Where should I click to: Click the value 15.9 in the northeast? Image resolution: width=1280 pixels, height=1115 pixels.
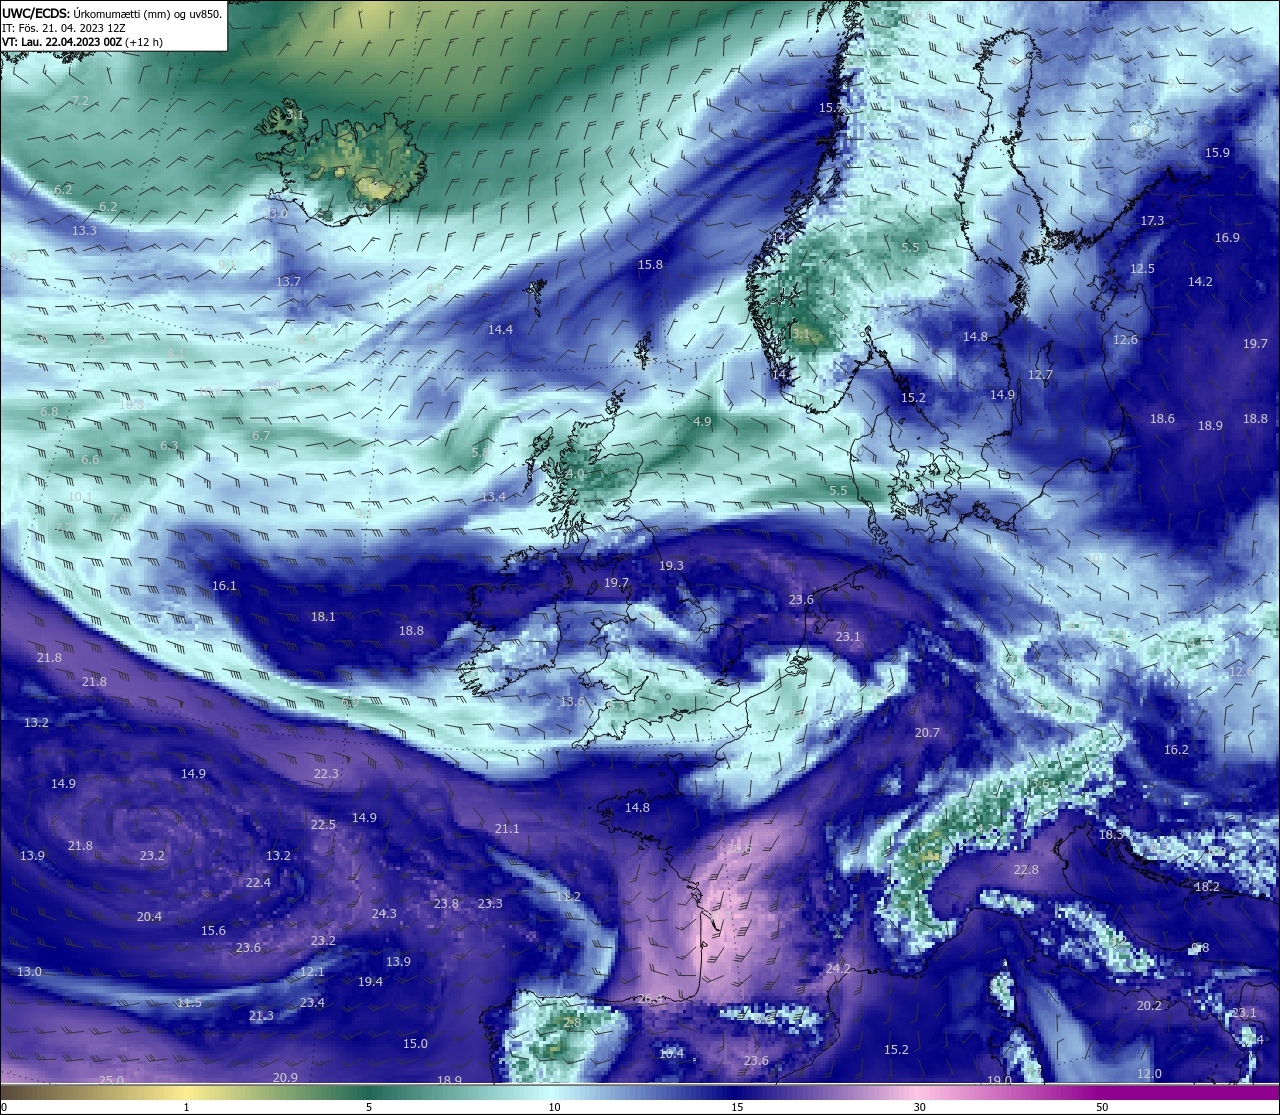click(x=1217, y=153)
